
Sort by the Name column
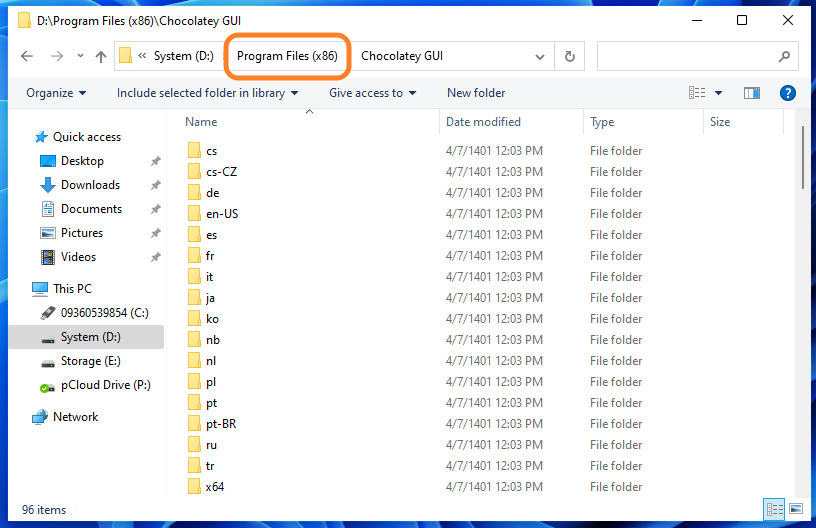pos(201,122)
